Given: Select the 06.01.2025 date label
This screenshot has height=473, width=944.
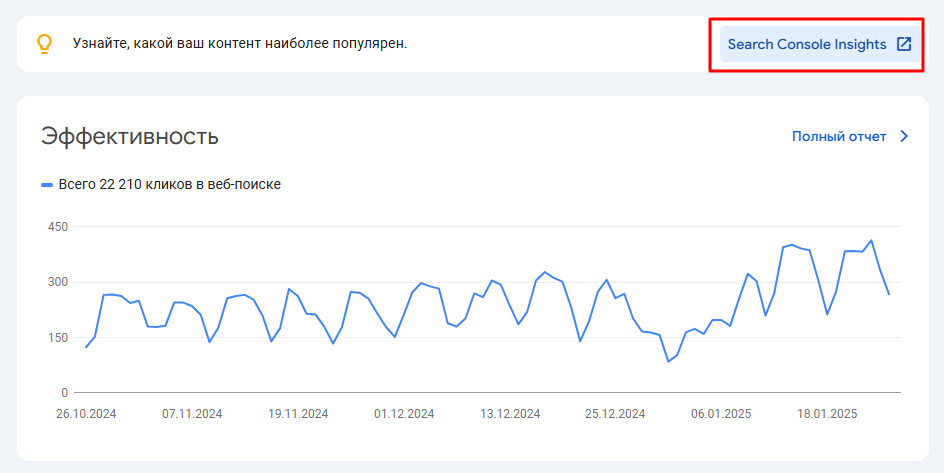Looking at the screenshot, I should pos(722,414).
